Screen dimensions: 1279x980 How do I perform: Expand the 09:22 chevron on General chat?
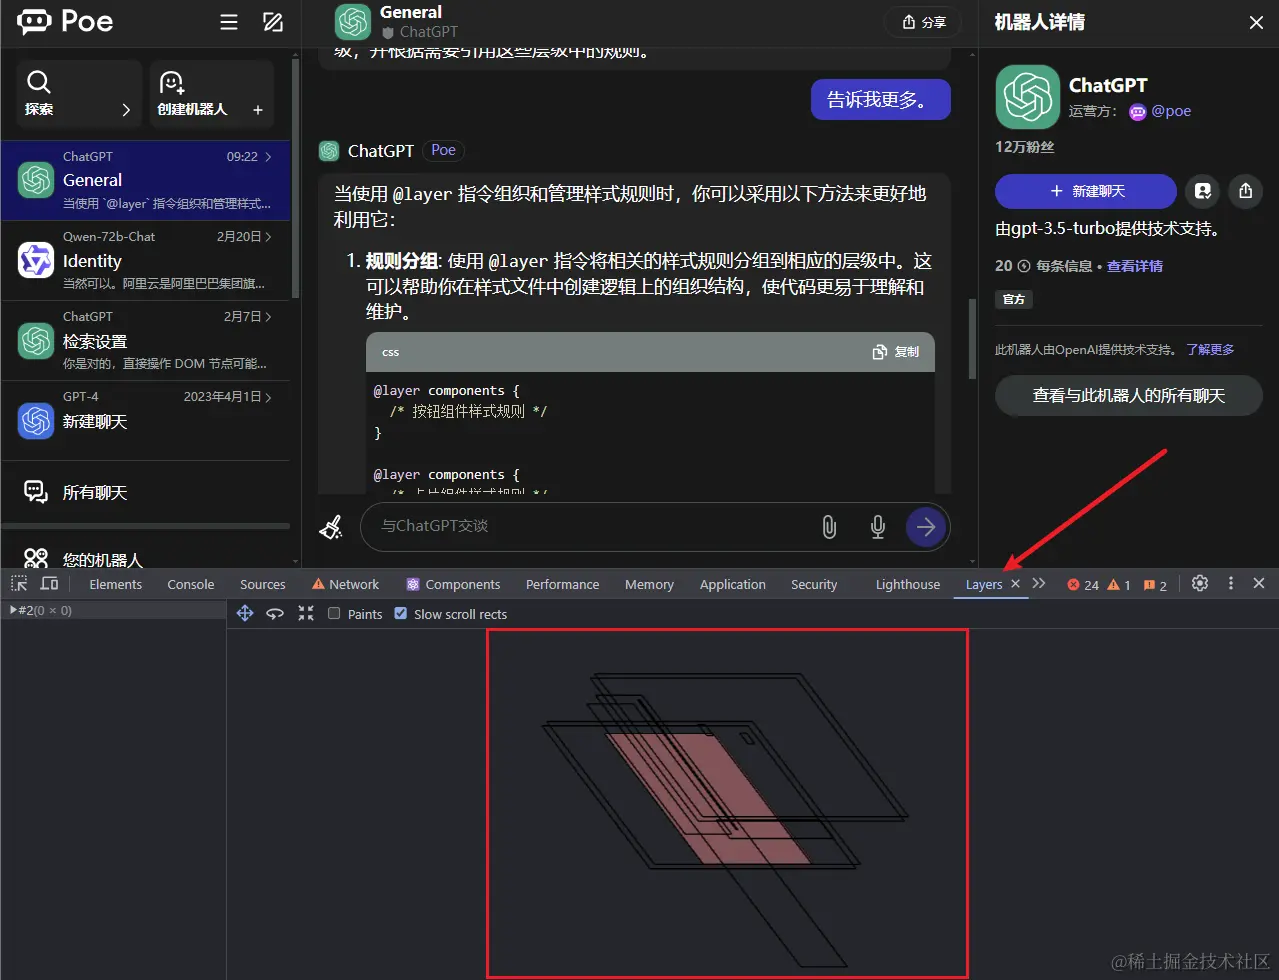click(268, 157)
